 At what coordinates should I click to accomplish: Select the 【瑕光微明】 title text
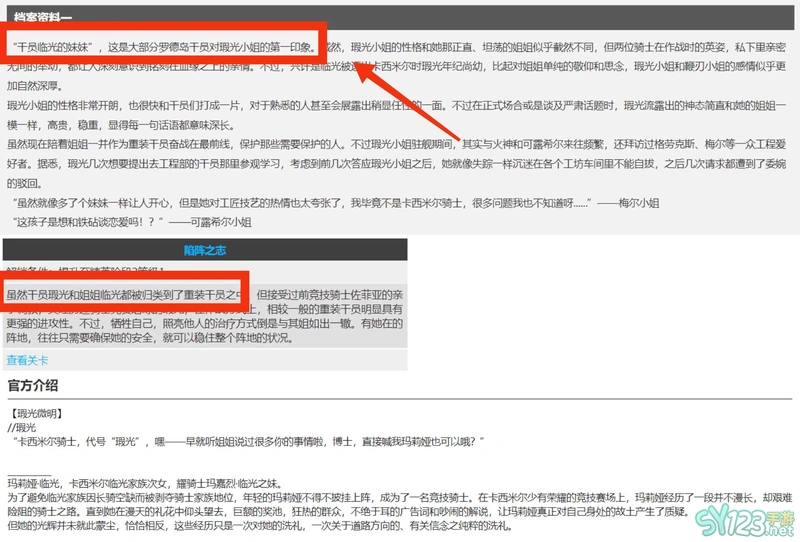[36, 413]
